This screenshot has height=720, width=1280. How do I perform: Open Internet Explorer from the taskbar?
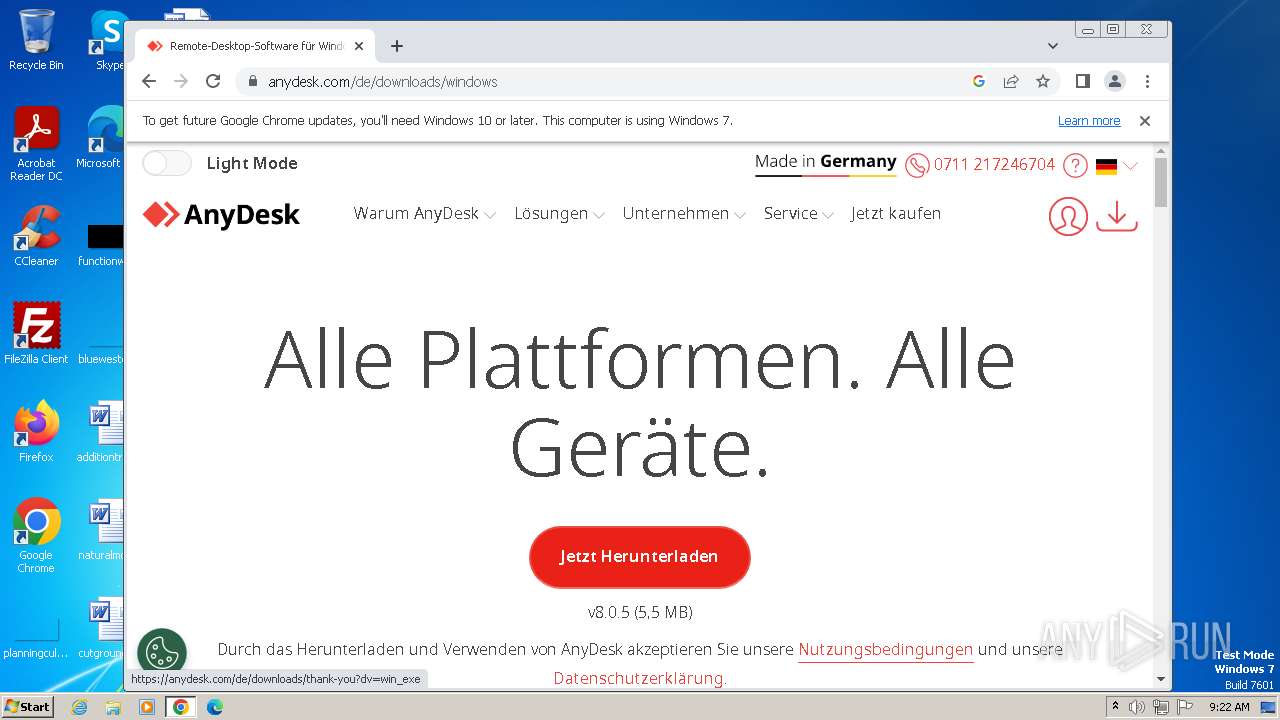[x=79, y=707]
